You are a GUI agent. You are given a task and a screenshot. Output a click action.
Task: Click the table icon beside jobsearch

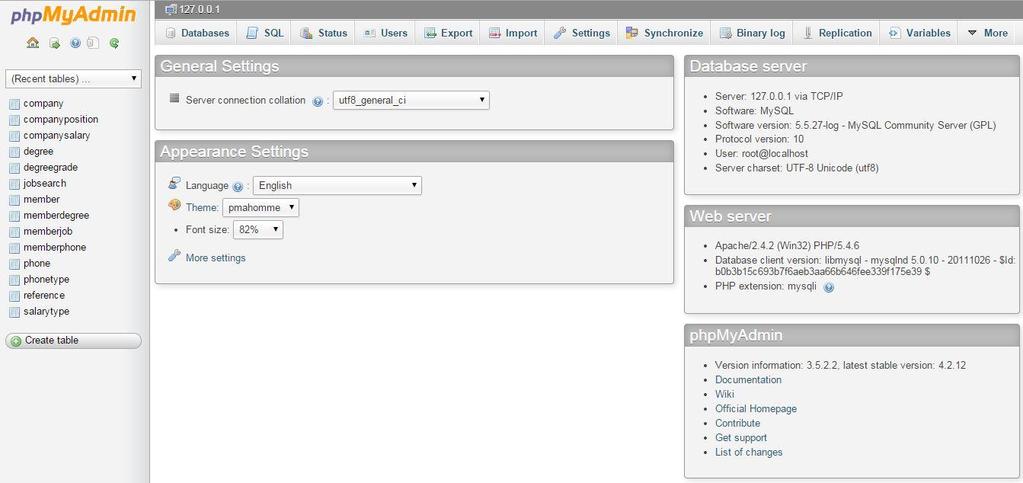coord(14,183)
